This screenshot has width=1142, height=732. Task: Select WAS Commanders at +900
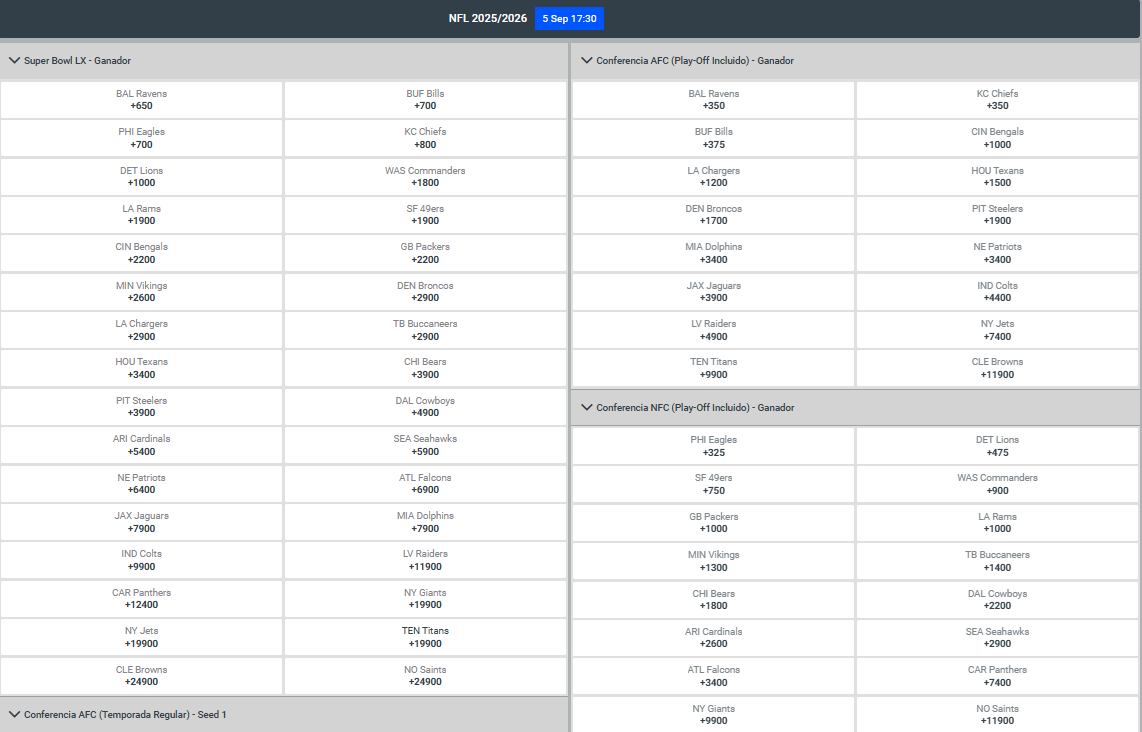998,484
